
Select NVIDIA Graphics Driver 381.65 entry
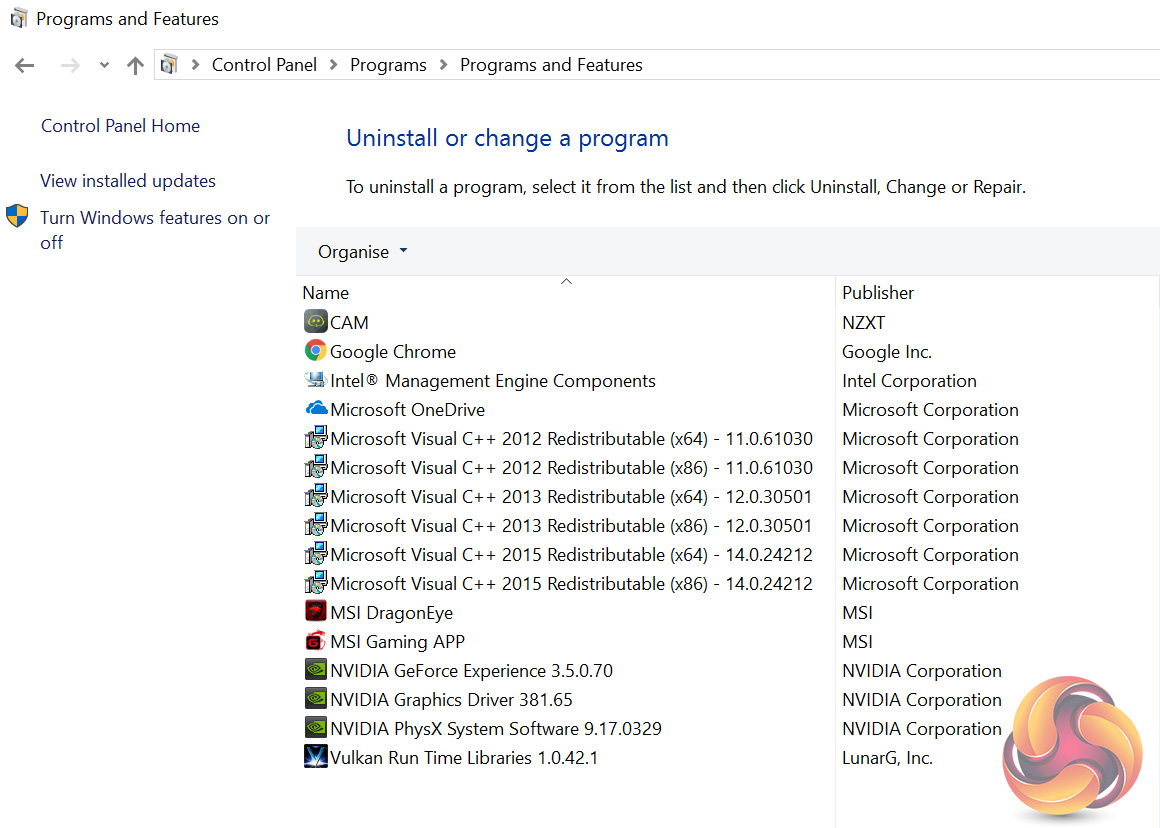click(451, 699)
